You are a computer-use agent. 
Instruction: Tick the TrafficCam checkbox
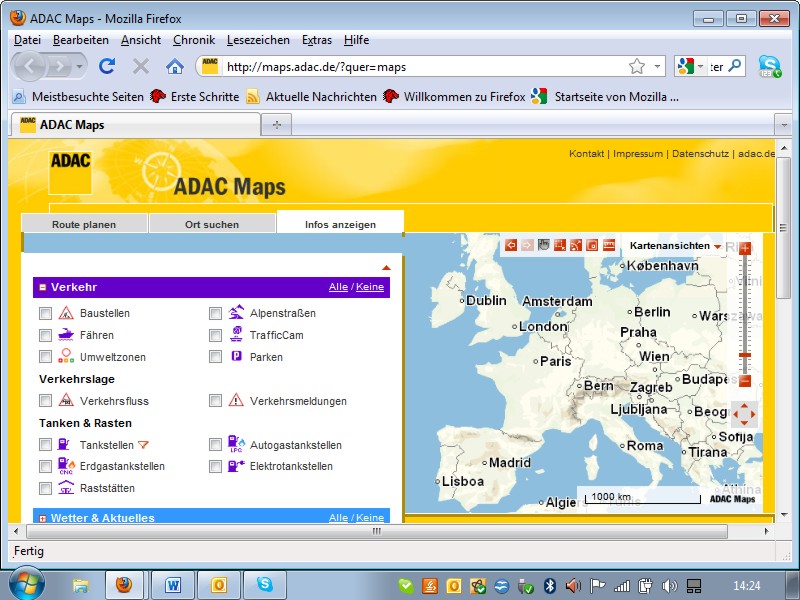point(215,335)
